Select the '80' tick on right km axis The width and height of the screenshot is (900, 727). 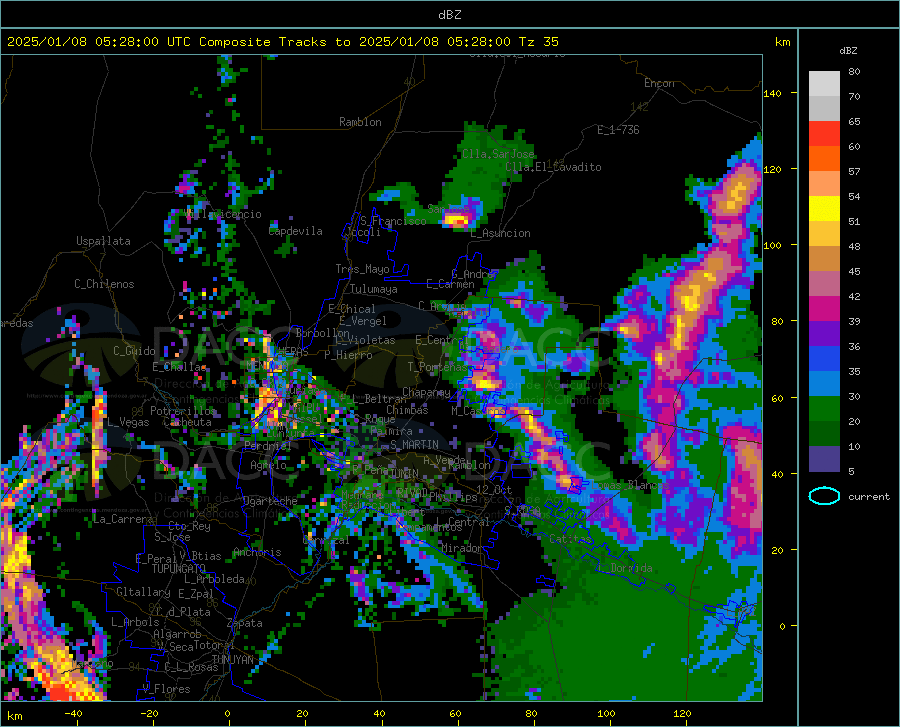click(777, 321)
